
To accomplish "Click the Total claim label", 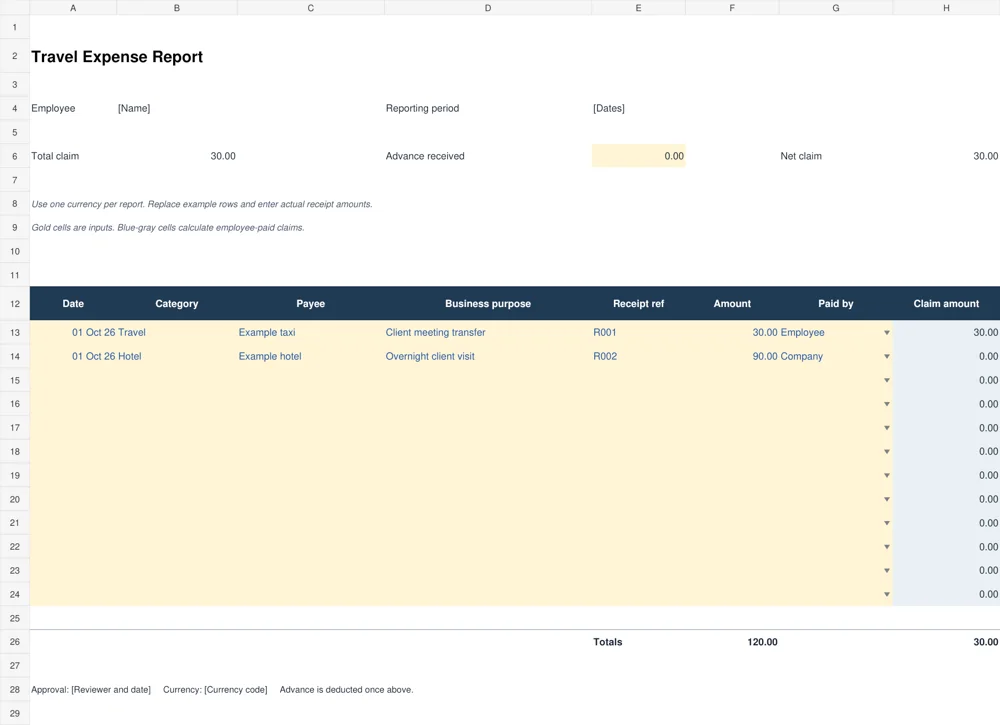I will (55, 156).
